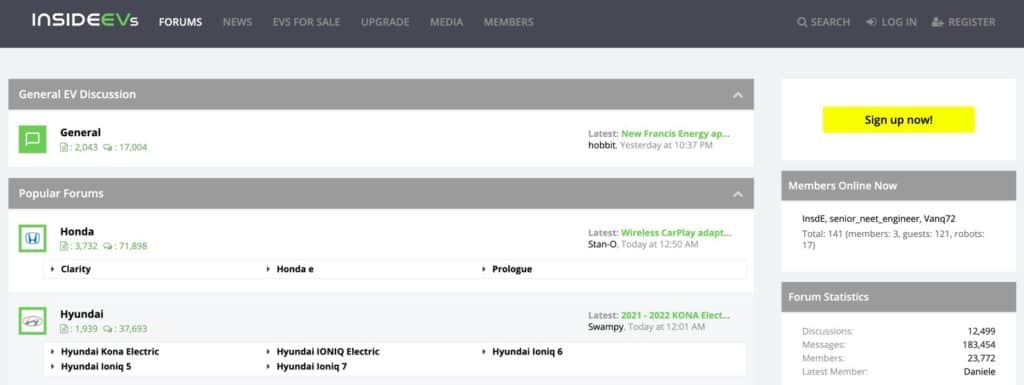
Task: Open the Honda forum title link
Action: [x=77, y=232]
